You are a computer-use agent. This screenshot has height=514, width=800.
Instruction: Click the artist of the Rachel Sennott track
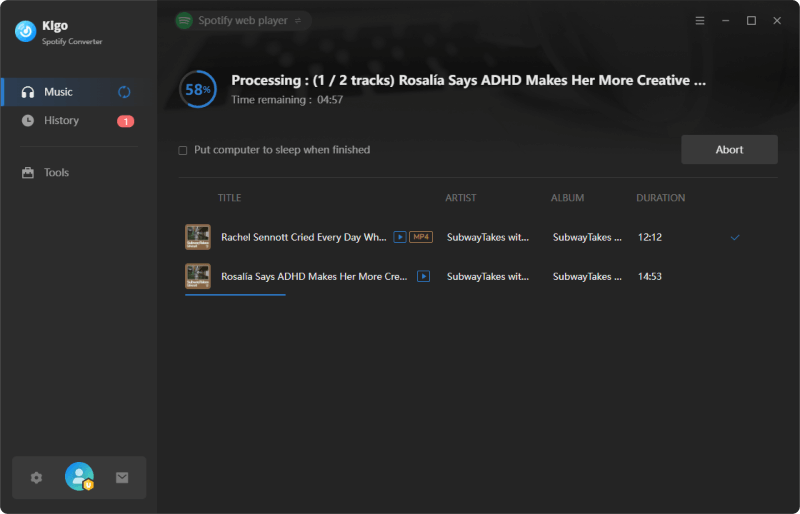click(x=488, y=237)
